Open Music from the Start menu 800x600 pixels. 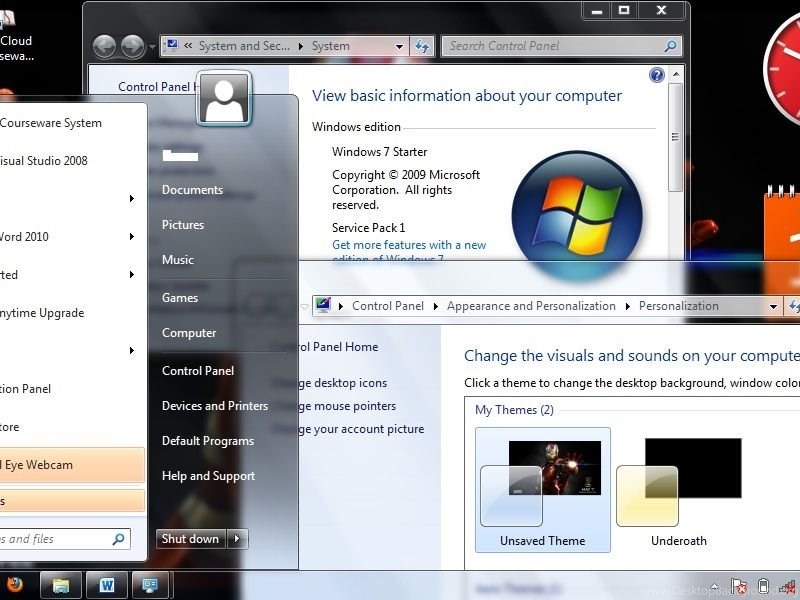[178, 260]
